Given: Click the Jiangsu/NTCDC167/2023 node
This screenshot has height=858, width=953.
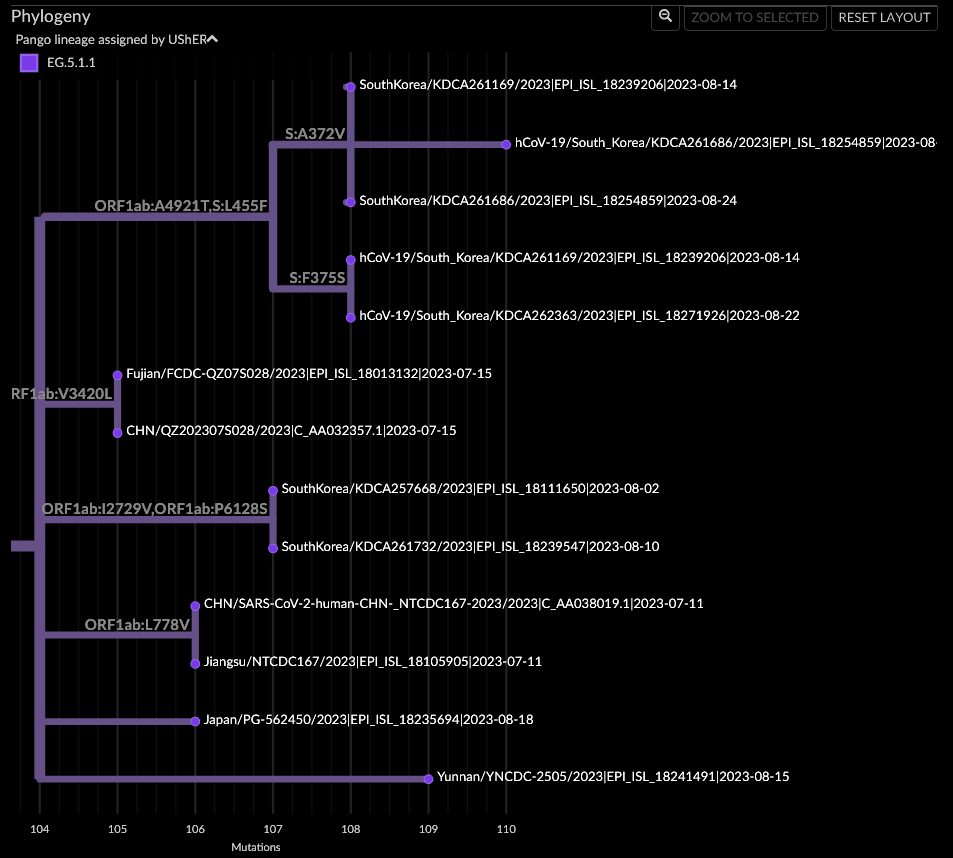Looking at the screenshot, I should (x=195, y=661).
